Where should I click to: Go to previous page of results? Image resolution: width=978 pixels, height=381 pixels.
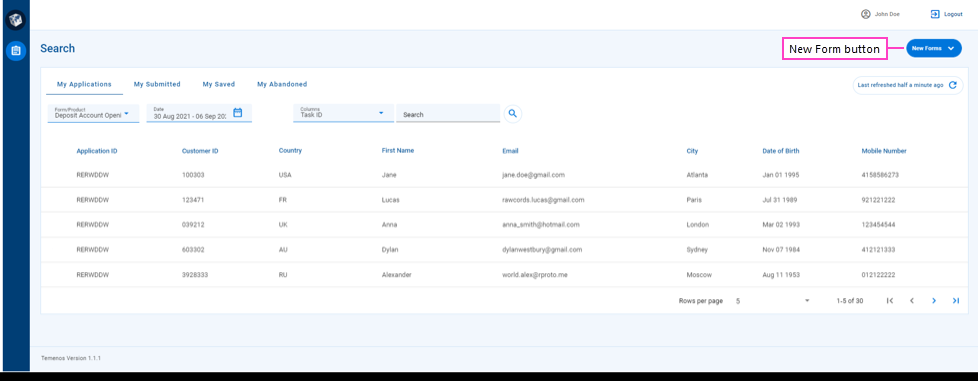click(912, 301)
